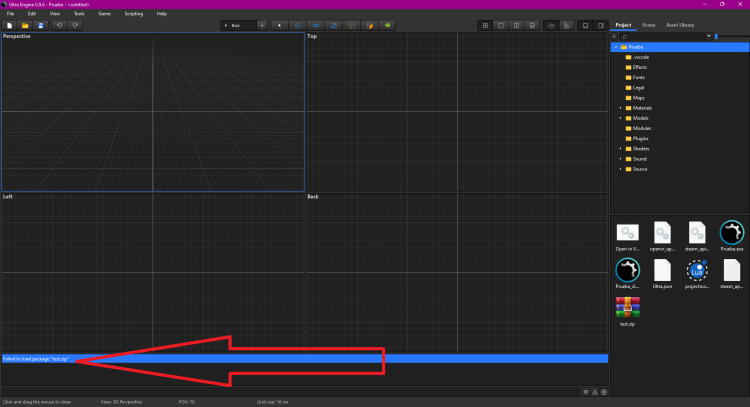Switch to the Scene tab
750x407 pixels.
[648, 24]
